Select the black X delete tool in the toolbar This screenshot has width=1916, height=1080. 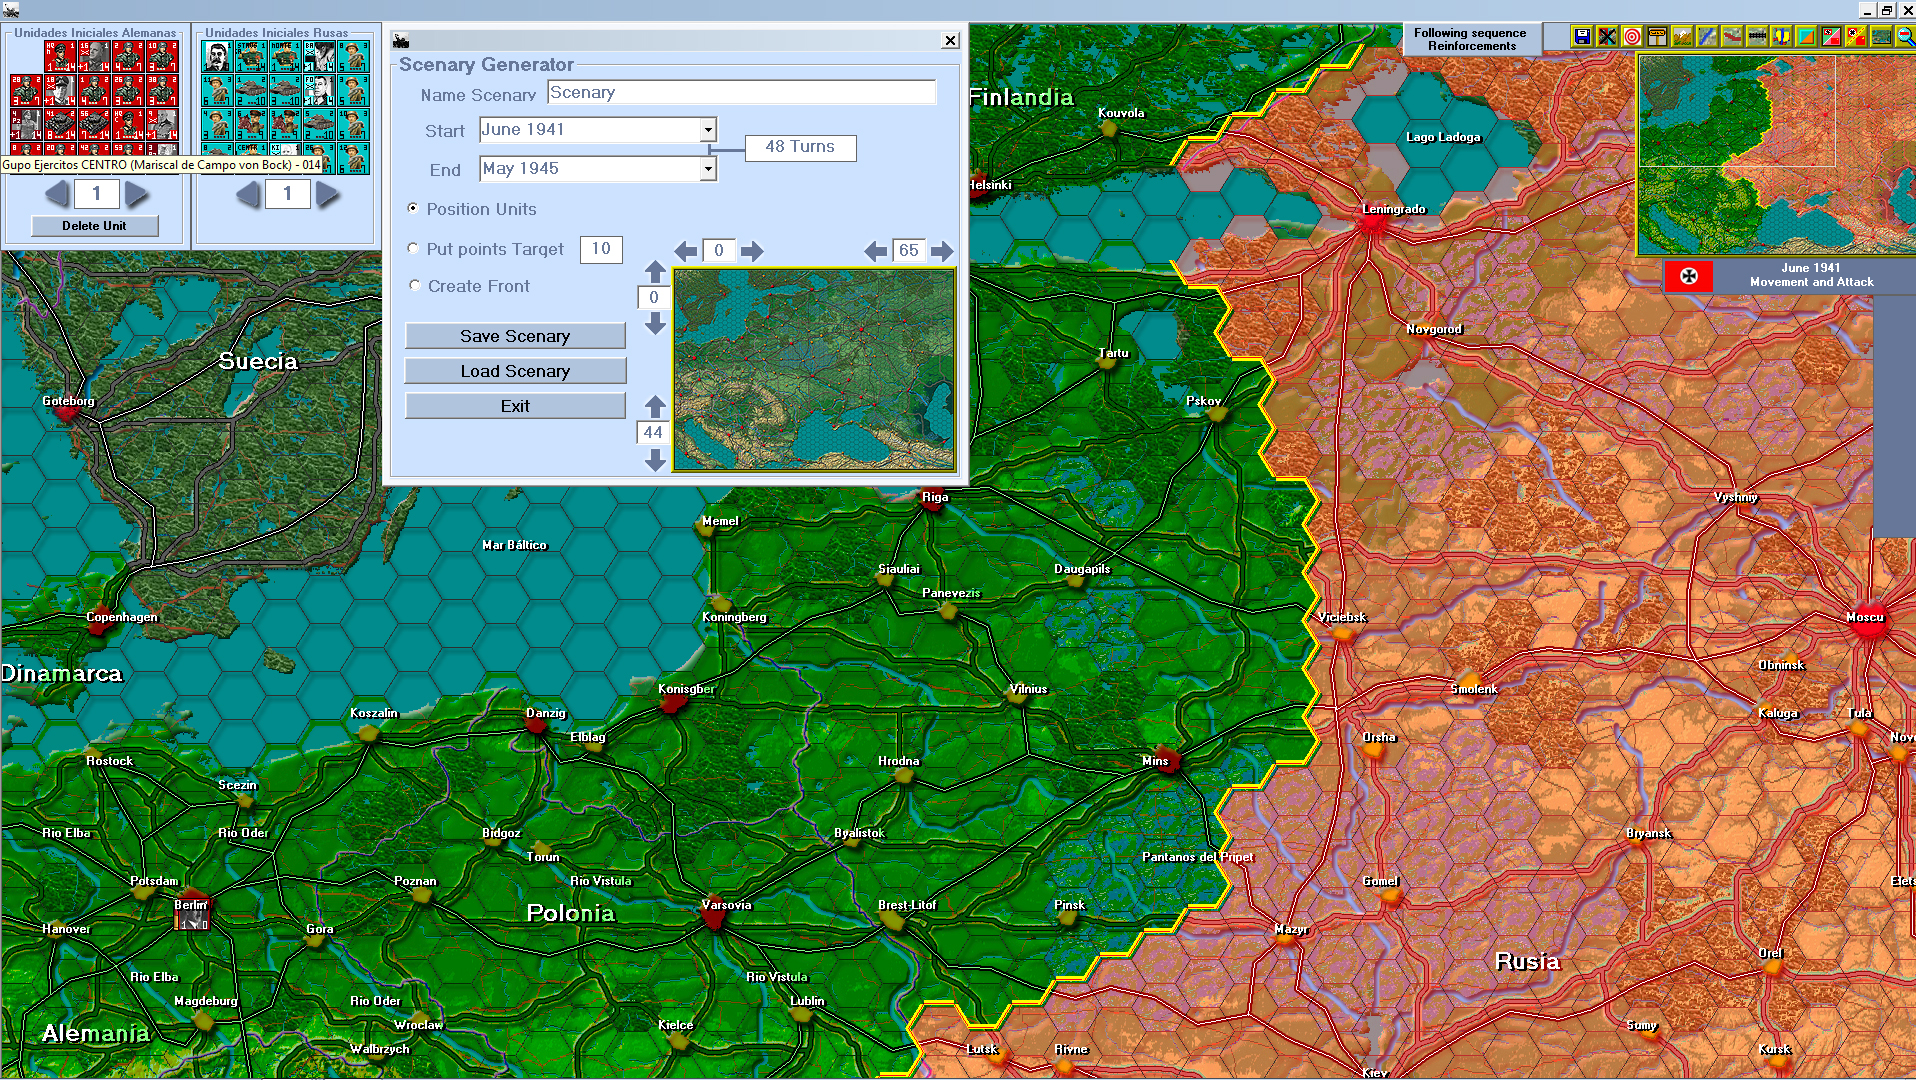[1607, 37]
